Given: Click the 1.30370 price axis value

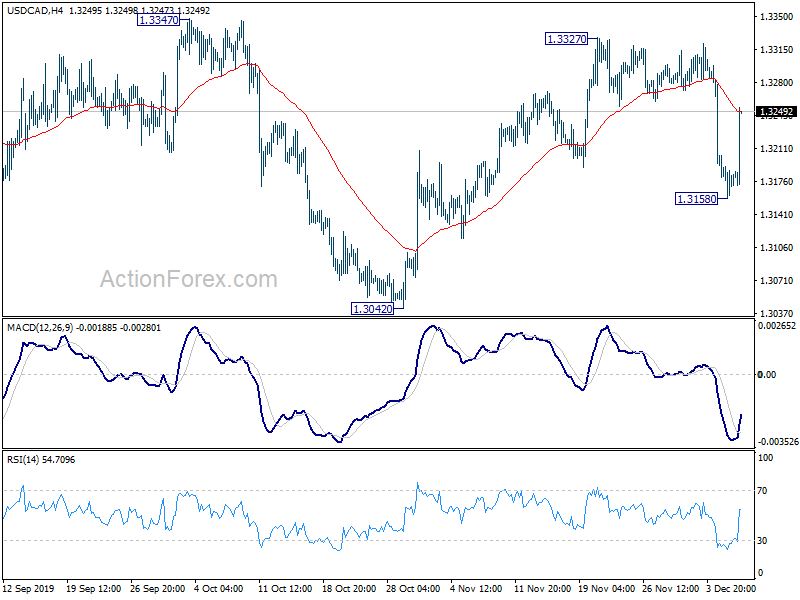Looking at the screenshot, I should (x=777, y=313).
